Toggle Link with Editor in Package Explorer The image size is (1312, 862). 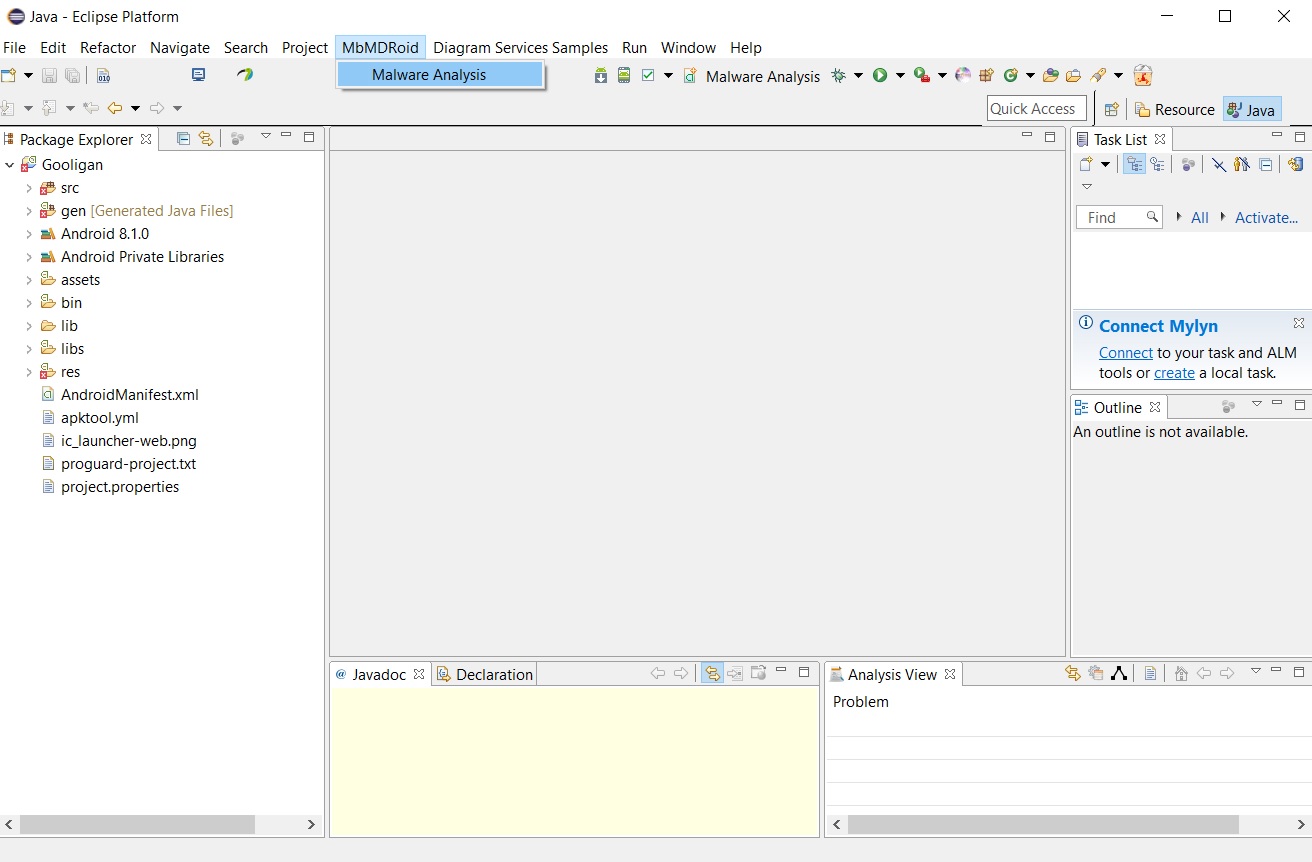[x=206, y=139]
